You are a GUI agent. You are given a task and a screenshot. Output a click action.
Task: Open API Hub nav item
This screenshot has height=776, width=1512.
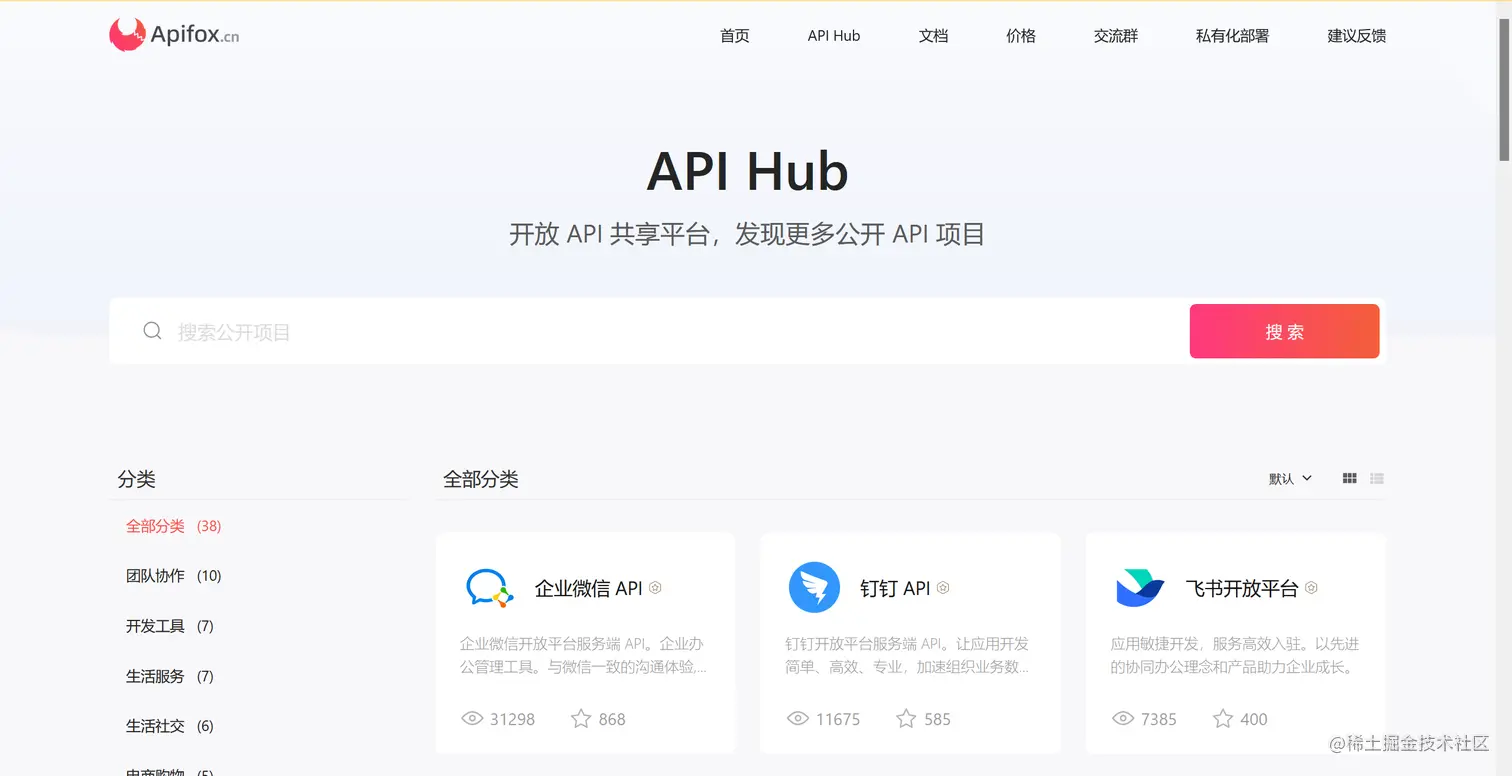click(x=834, y=36)
